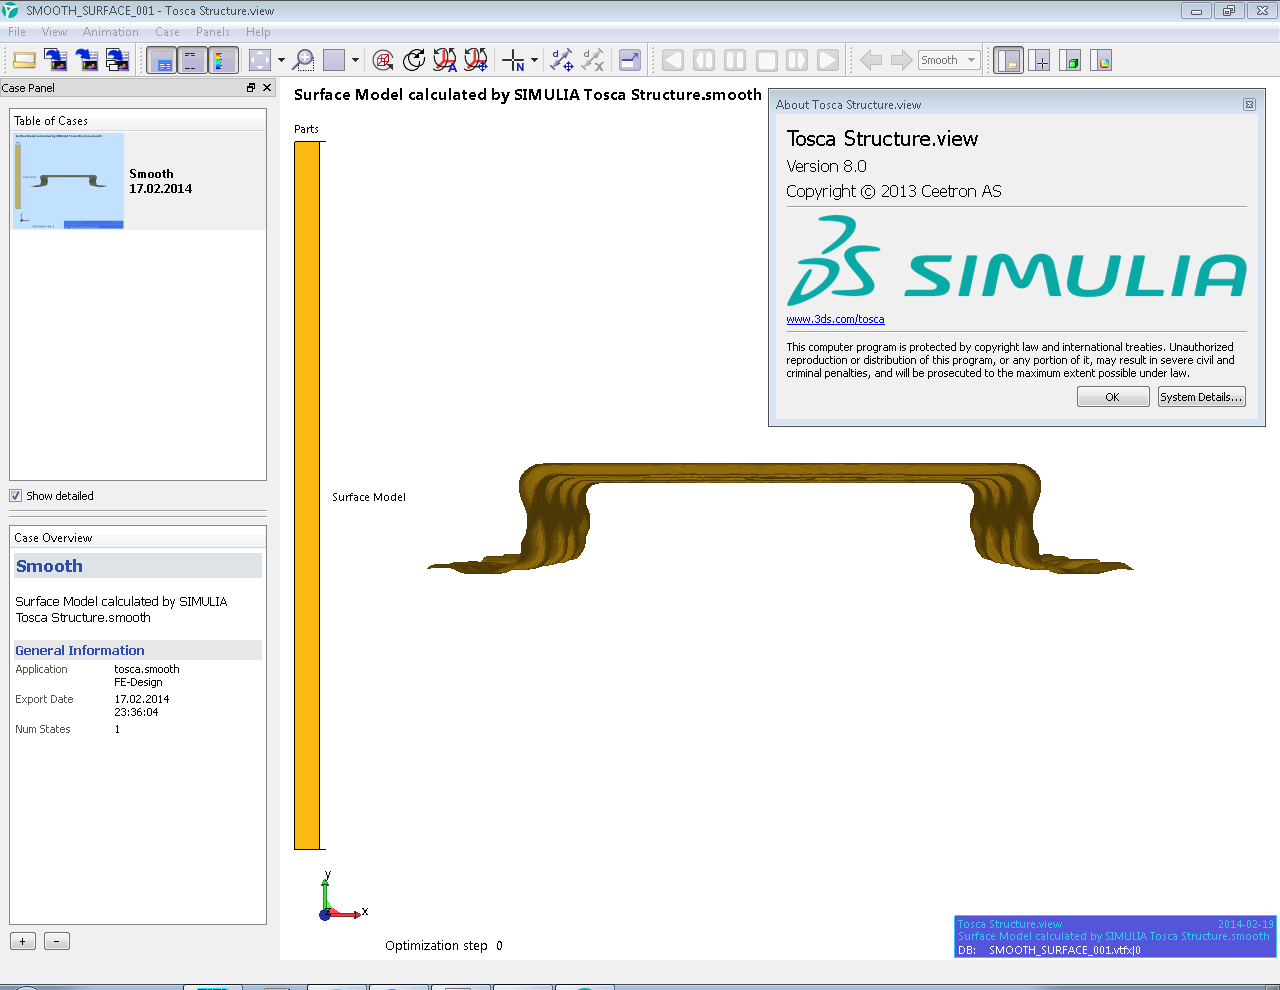Image resolution: width=1280 pixels, height=990 pixels.
Task: Toggle the rainbow results panel button
Action: tap(1101, 60)
